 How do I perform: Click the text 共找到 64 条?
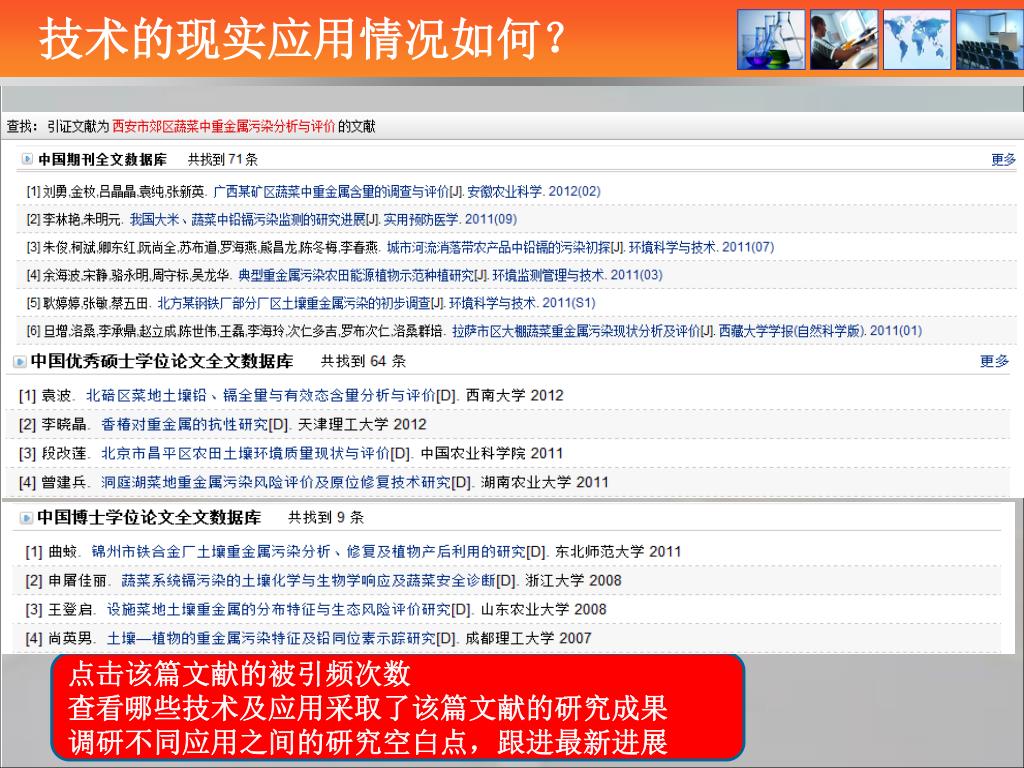tap(363, 361)
